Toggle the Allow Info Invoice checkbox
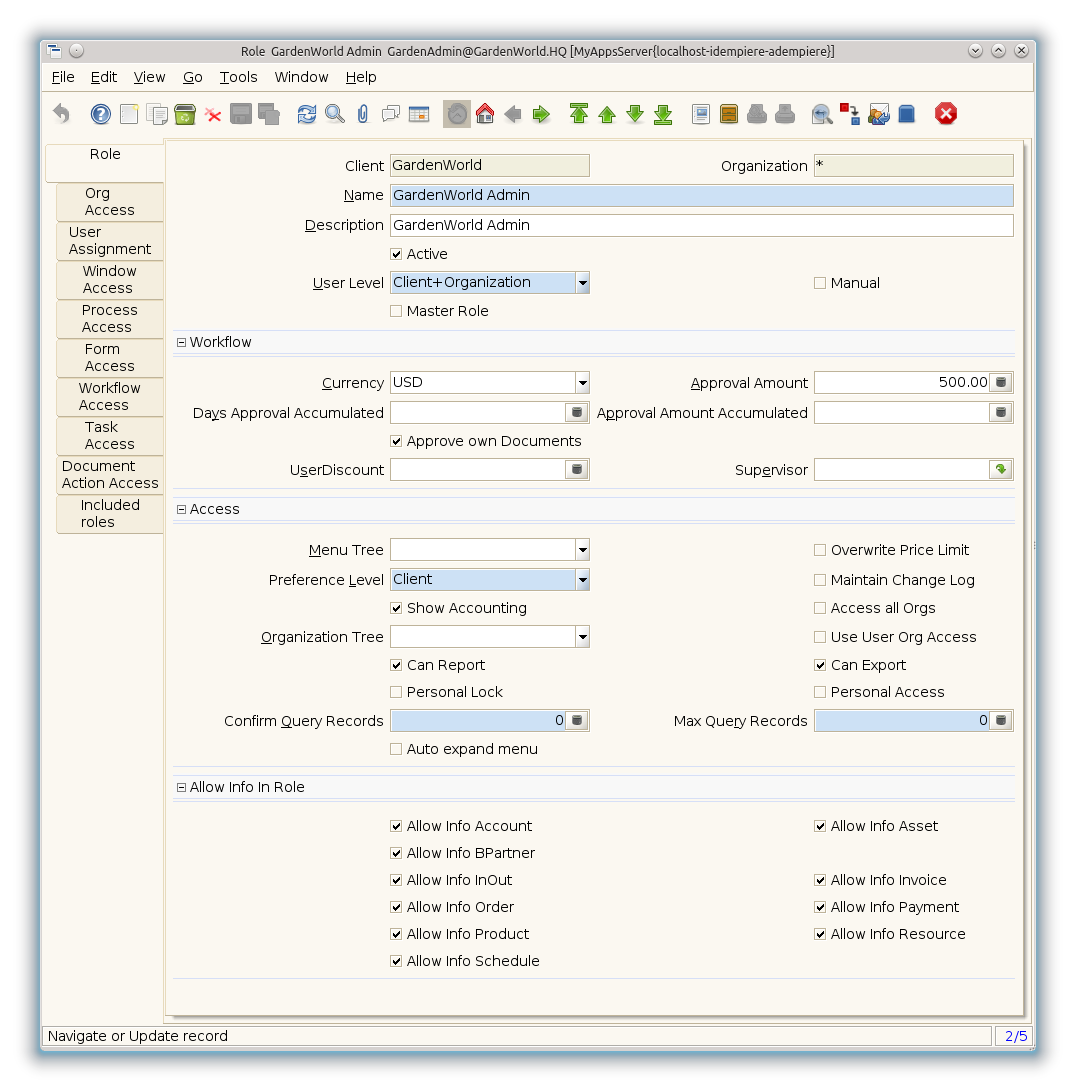Image resolution: width=1076 pixels, height=1091 pixels. click(x=821, y=880)
